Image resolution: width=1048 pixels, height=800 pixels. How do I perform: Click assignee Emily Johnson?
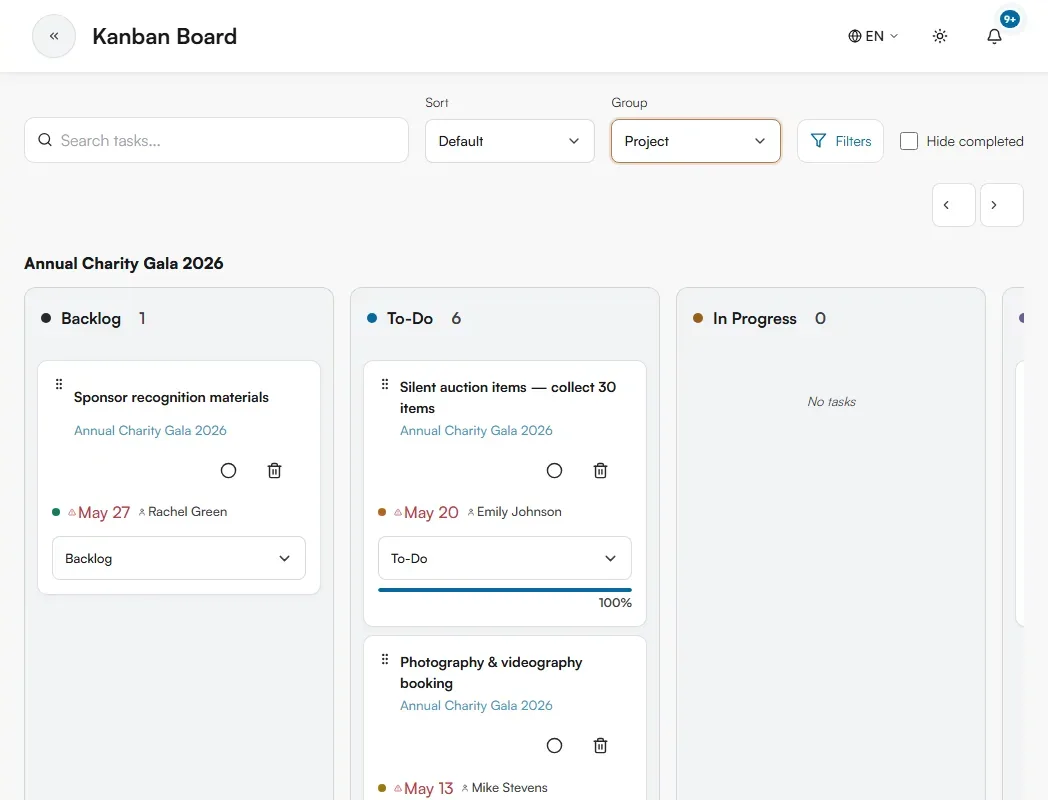(519, 512)
